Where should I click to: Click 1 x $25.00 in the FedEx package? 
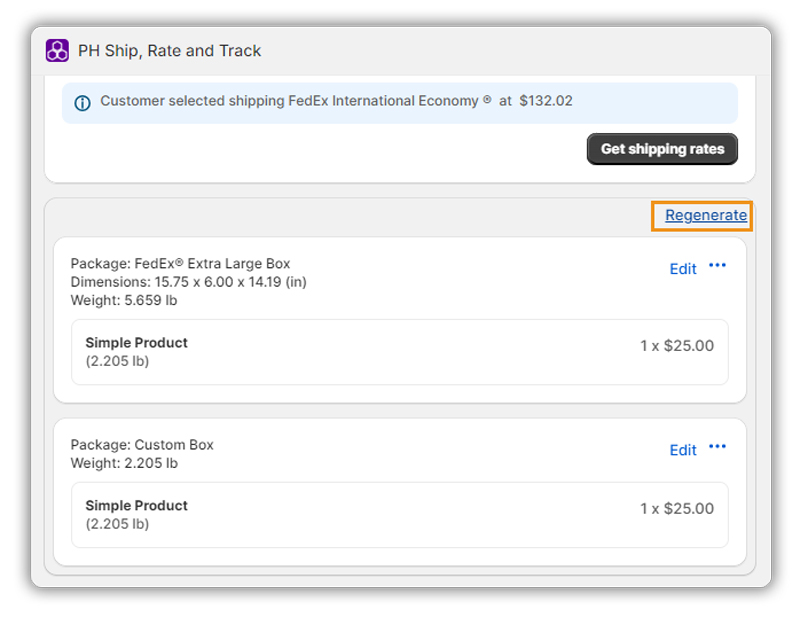(677, 346)
